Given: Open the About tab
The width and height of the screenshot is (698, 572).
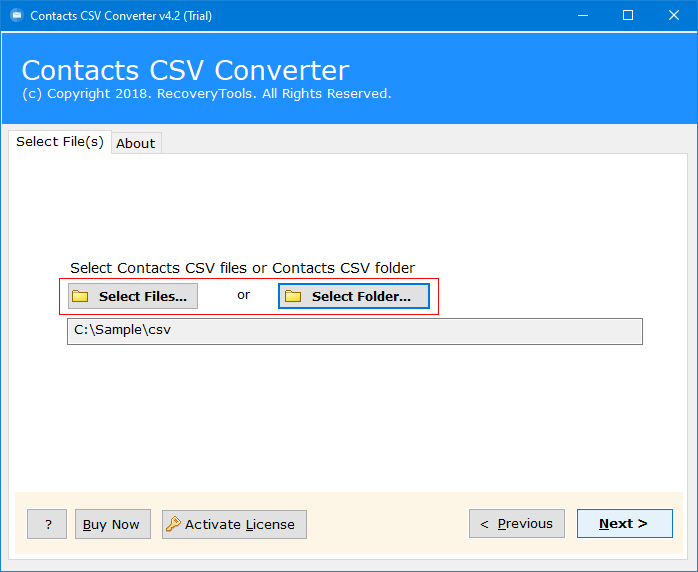Looking at the screenshot, I should (x=136, y=143).
